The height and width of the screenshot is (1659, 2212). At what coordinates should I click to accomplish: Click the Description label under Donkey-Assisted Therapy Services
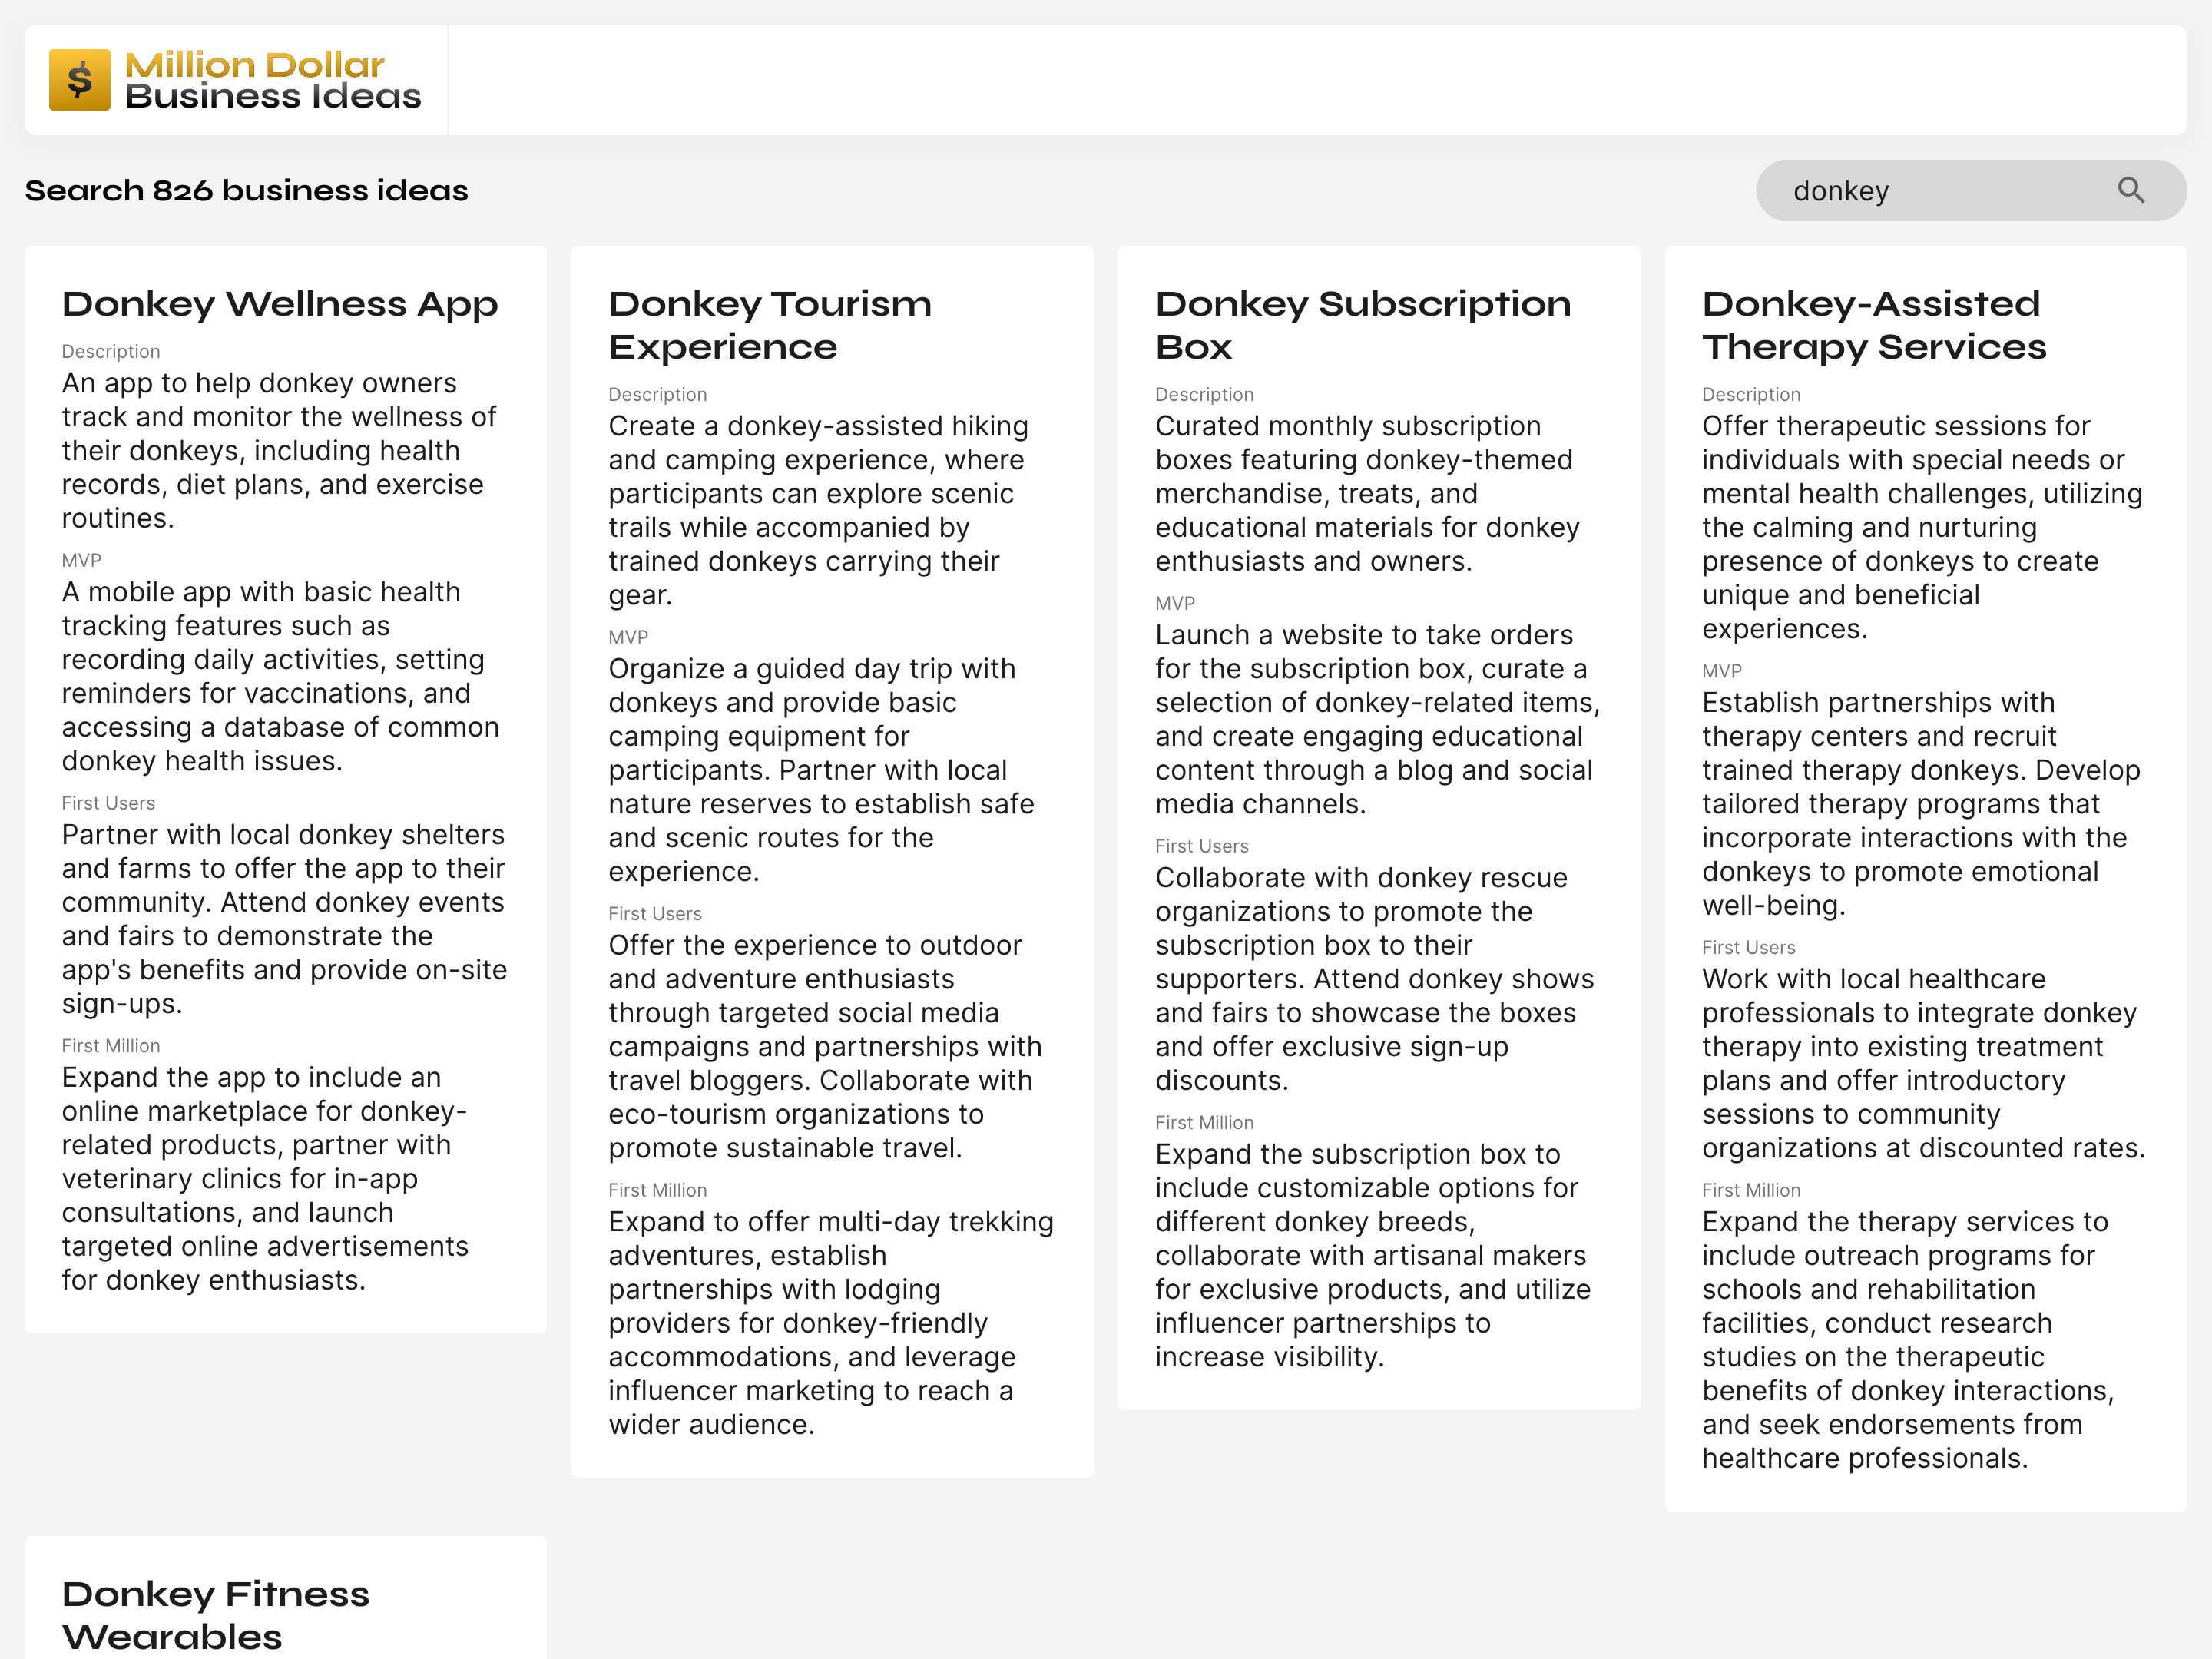[1751, 394]
